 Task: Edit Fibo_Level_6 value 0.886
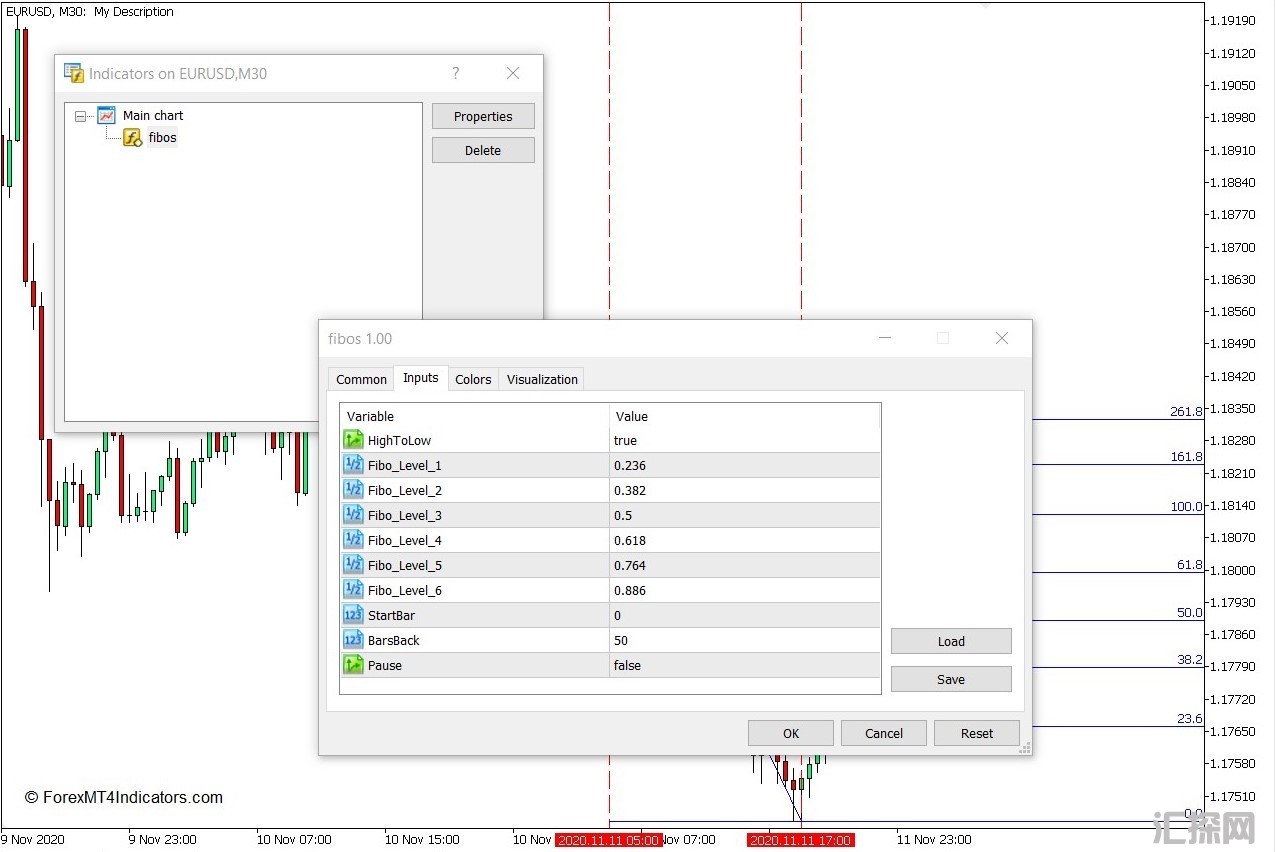744,590
